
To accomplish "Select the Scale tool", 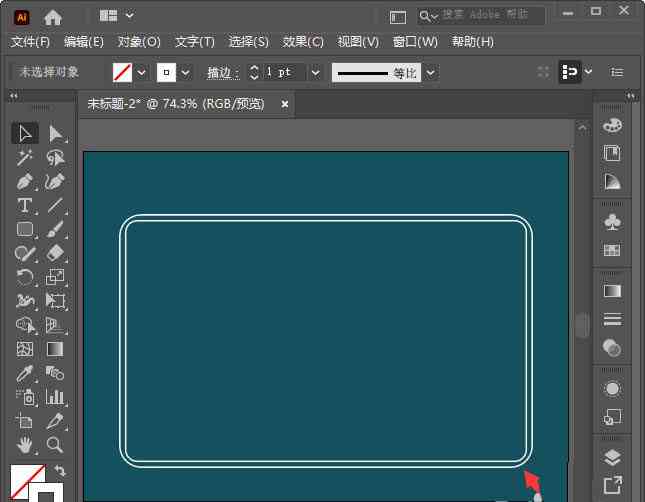I will pos(55,277).
